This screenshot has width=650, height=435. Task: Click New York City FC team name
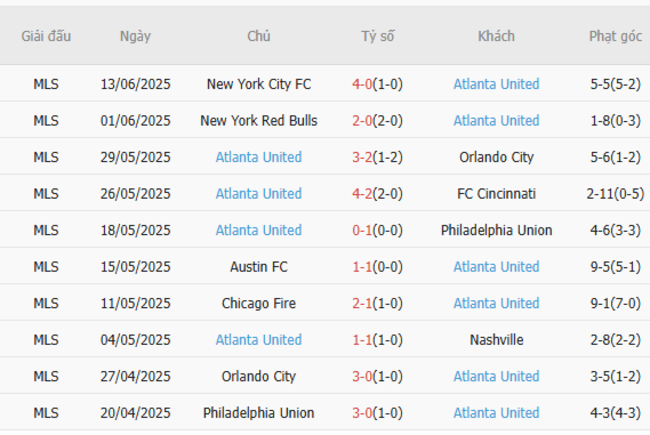258,84
